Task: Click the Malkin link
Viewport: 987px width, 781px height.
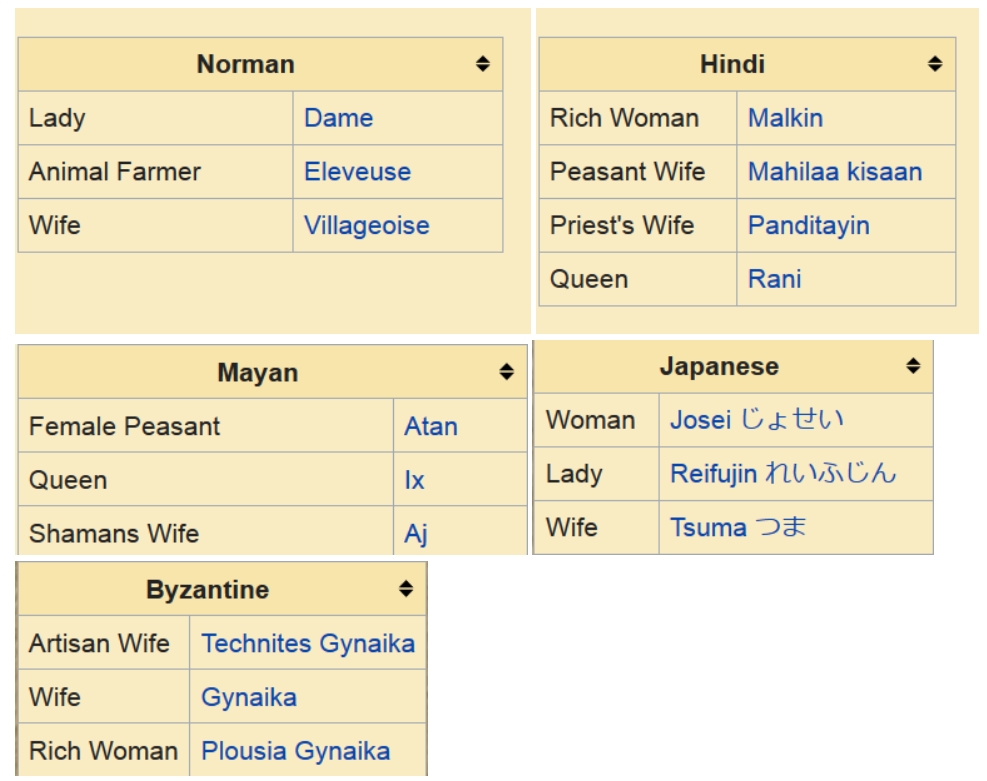Action: point(786,118)
